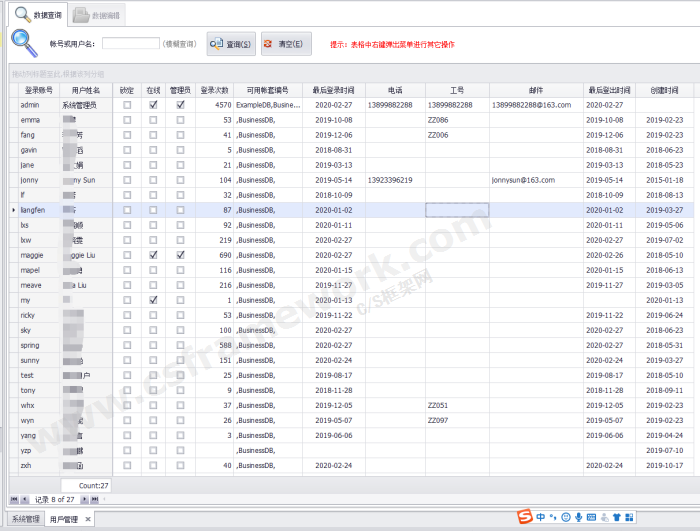Screen dimensions: 700x531
Task: Click the large magnifier search icon
Action: click(x=24, y=43)
